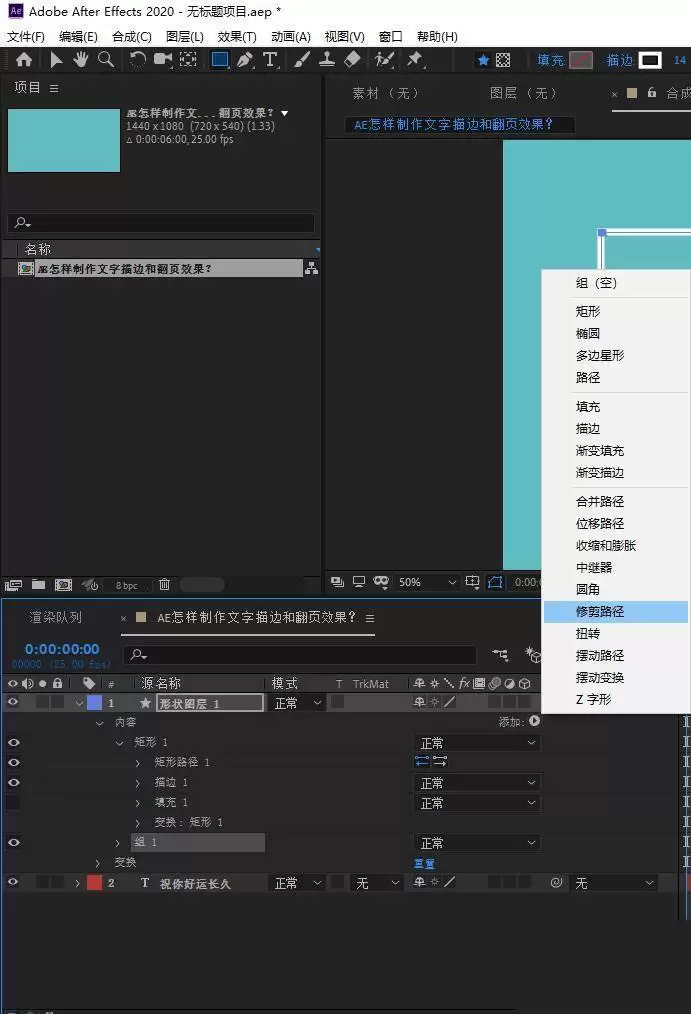
Task: Select the Zoom magnifier tool
Action: pos(105,60)
